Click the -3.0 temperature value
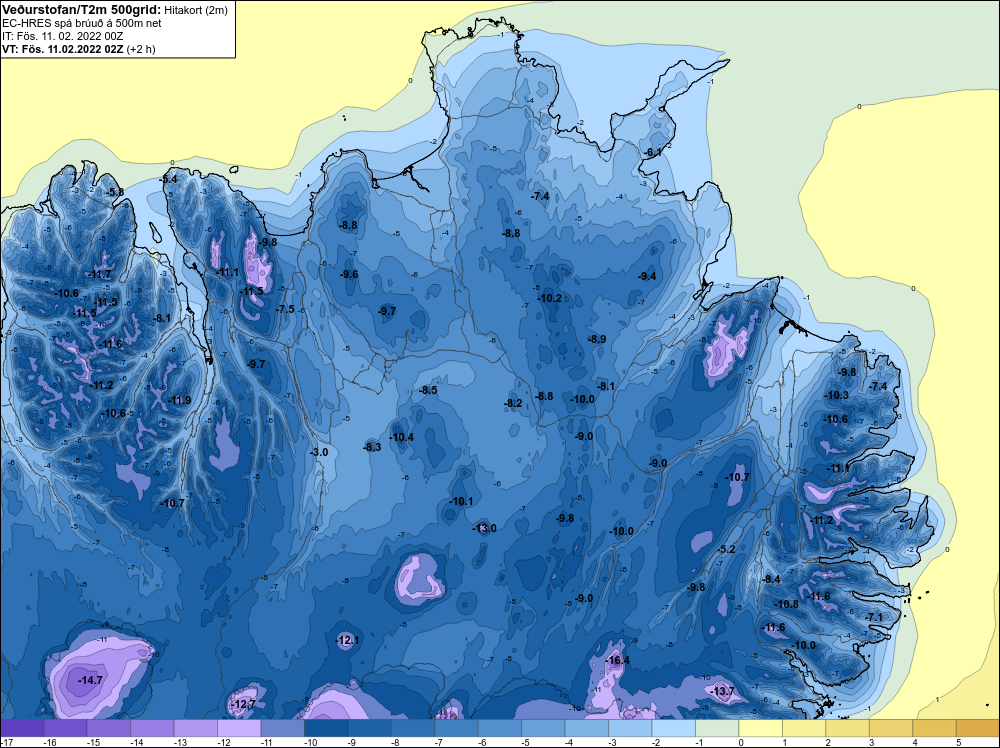 coord(319,452)
